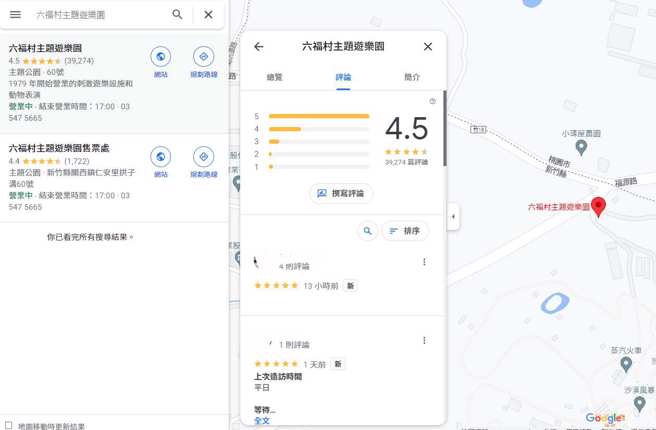
Task: Click the rating info icon above 4.5
Action: [x=433, y=101]
